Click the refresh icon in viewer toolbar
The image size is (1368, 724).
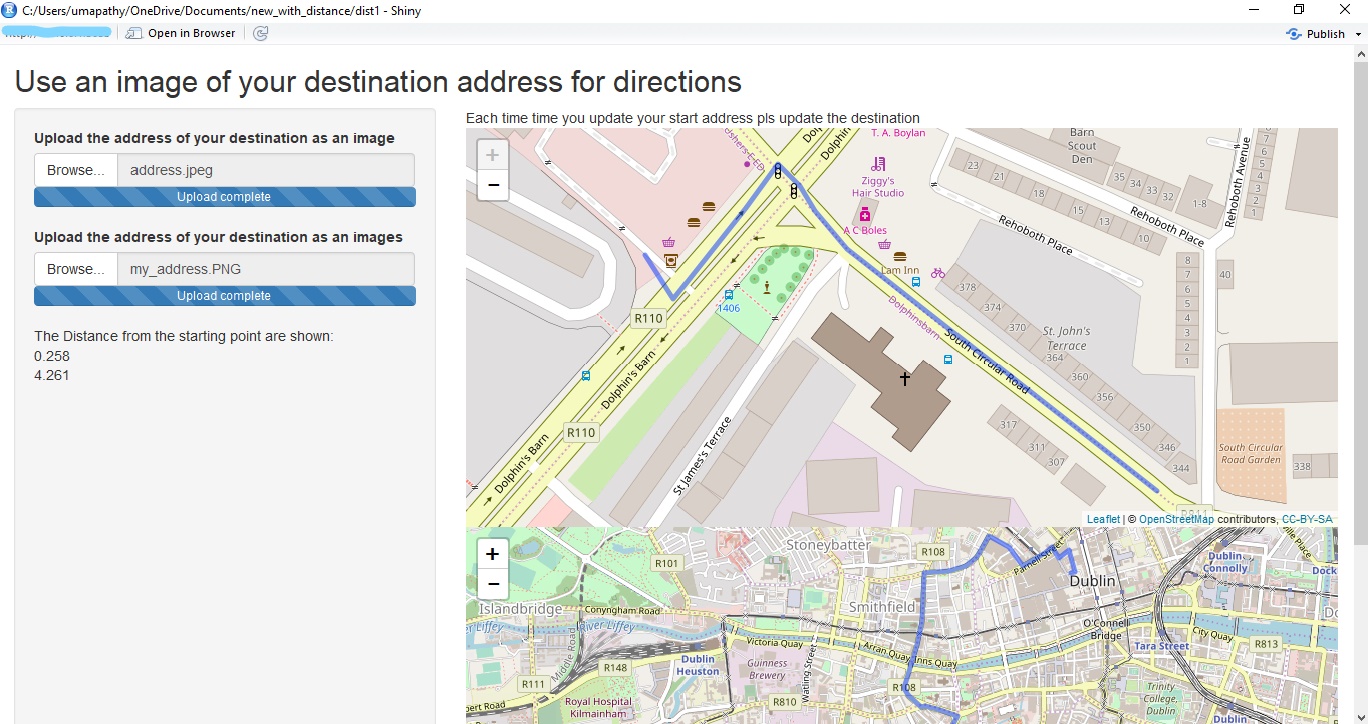pos(260,33)
